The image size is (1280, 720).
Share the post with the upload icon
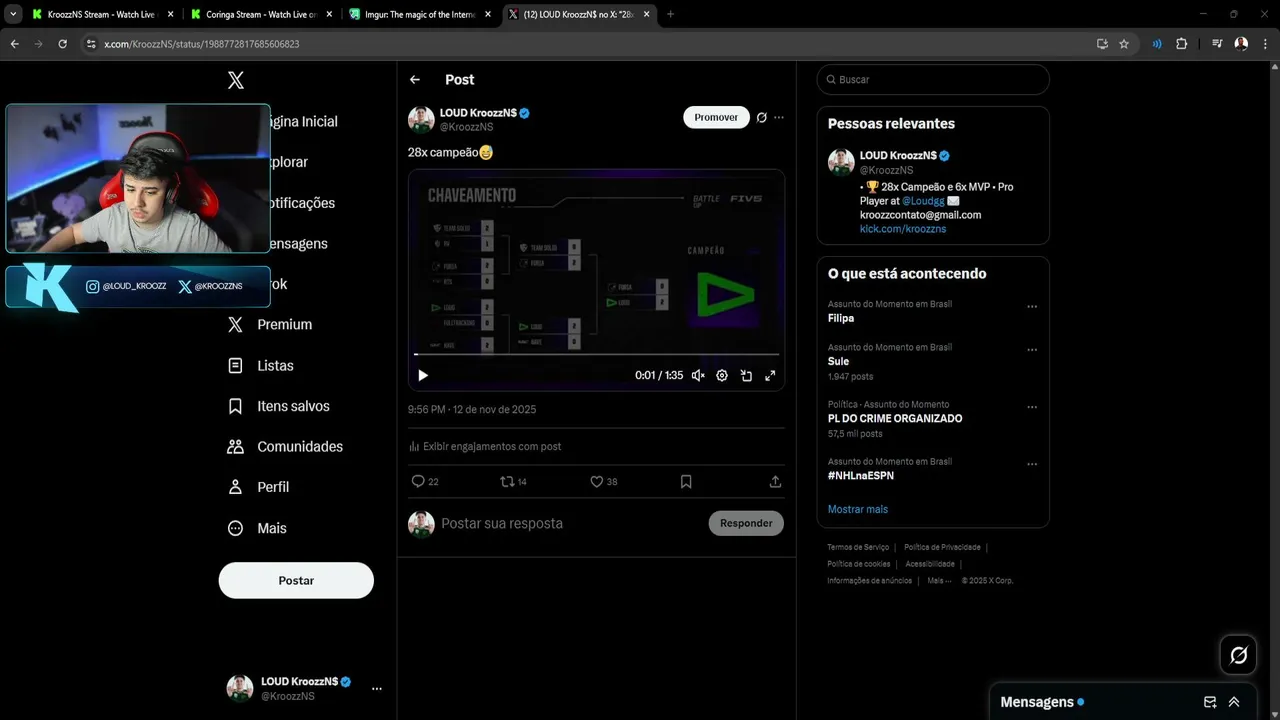tap(775, 481)
